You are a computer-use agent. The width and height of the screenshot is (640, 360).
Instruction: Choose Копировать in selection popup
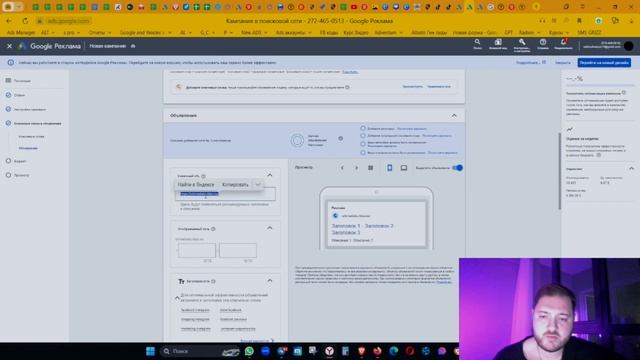tap(235, 184)
